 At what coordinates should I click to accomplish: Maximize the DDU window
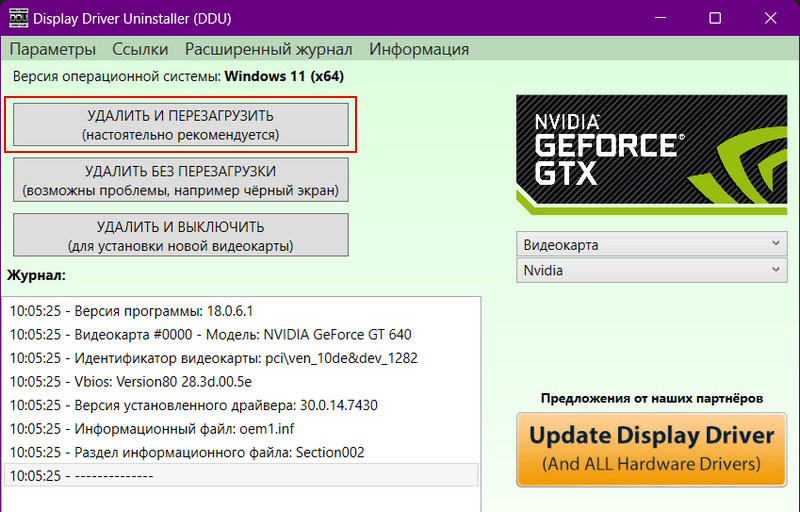coord(715,18)
